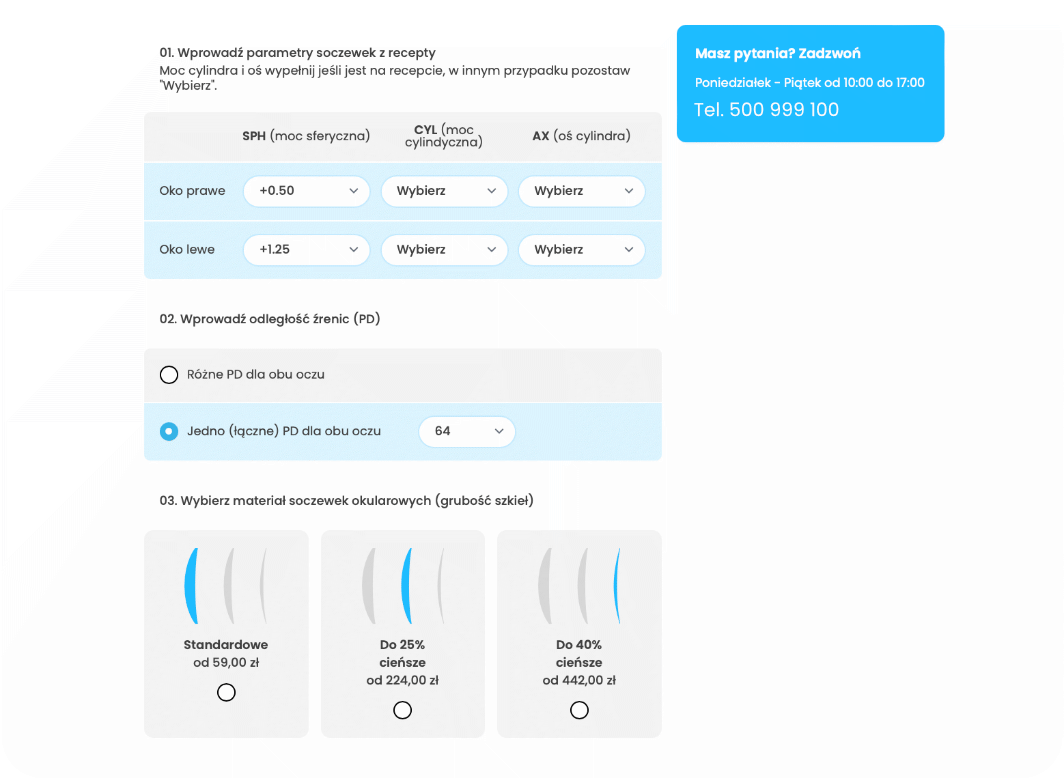Viewport: 1064px width, 778px height.
Task: Open the PD value dropdown showing 64
Action: [466, 431]
